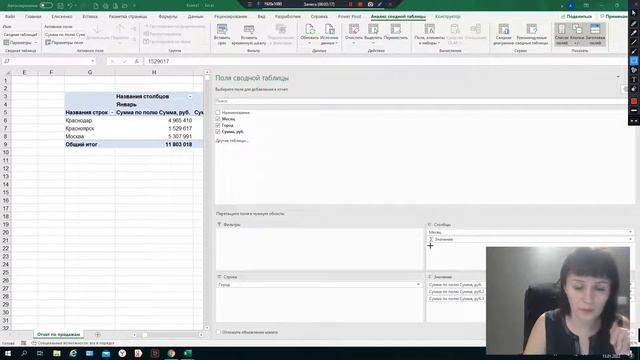Click the Move PivotTable (Переместить) icon
This screenshot has height=360, width=640.
[396, 29]
